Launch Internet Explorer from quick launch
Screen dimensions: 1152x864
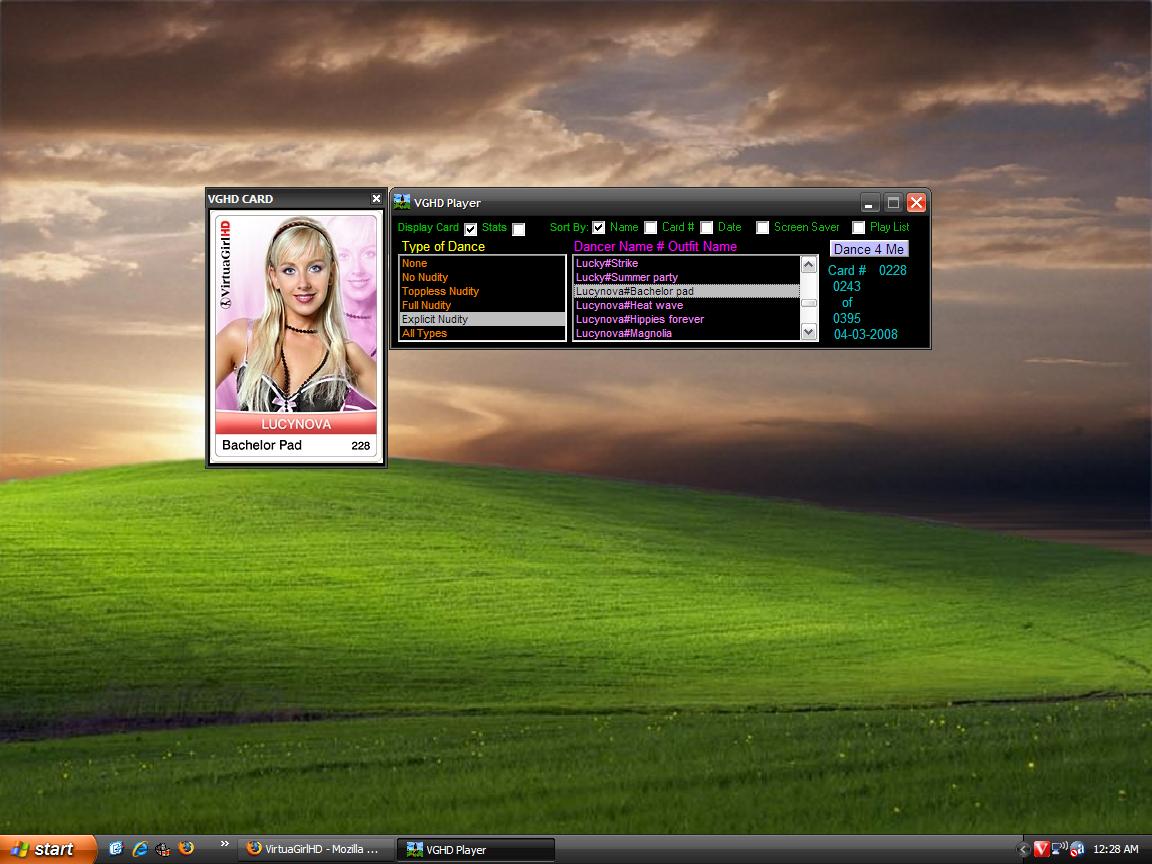pyautogui.click(x=140, y=849)
